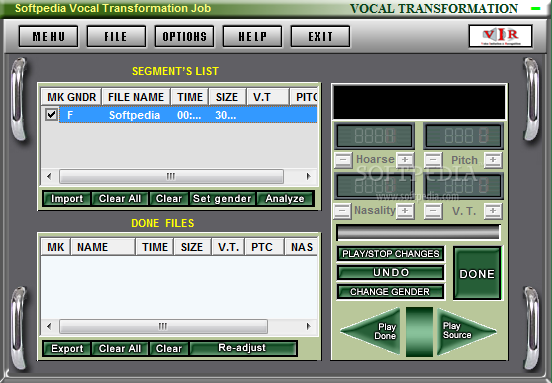This screenshot has height=383, width=552.
Task: Click the Segment's List horizontal scrollbar thumb
Action: (x=171, y=176)
